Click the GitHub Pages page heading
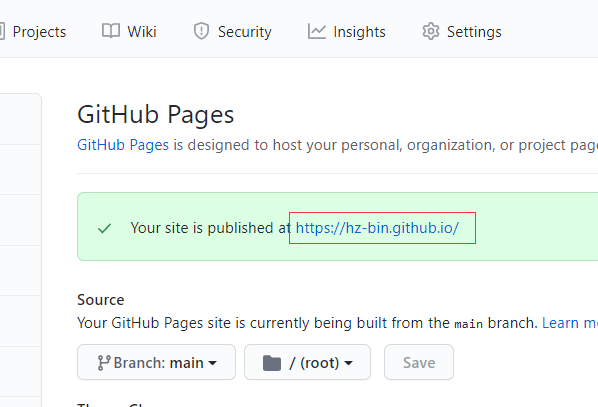The height and width of the screenshot is (407, 598). pyautogui.click(x=156, y=114)
